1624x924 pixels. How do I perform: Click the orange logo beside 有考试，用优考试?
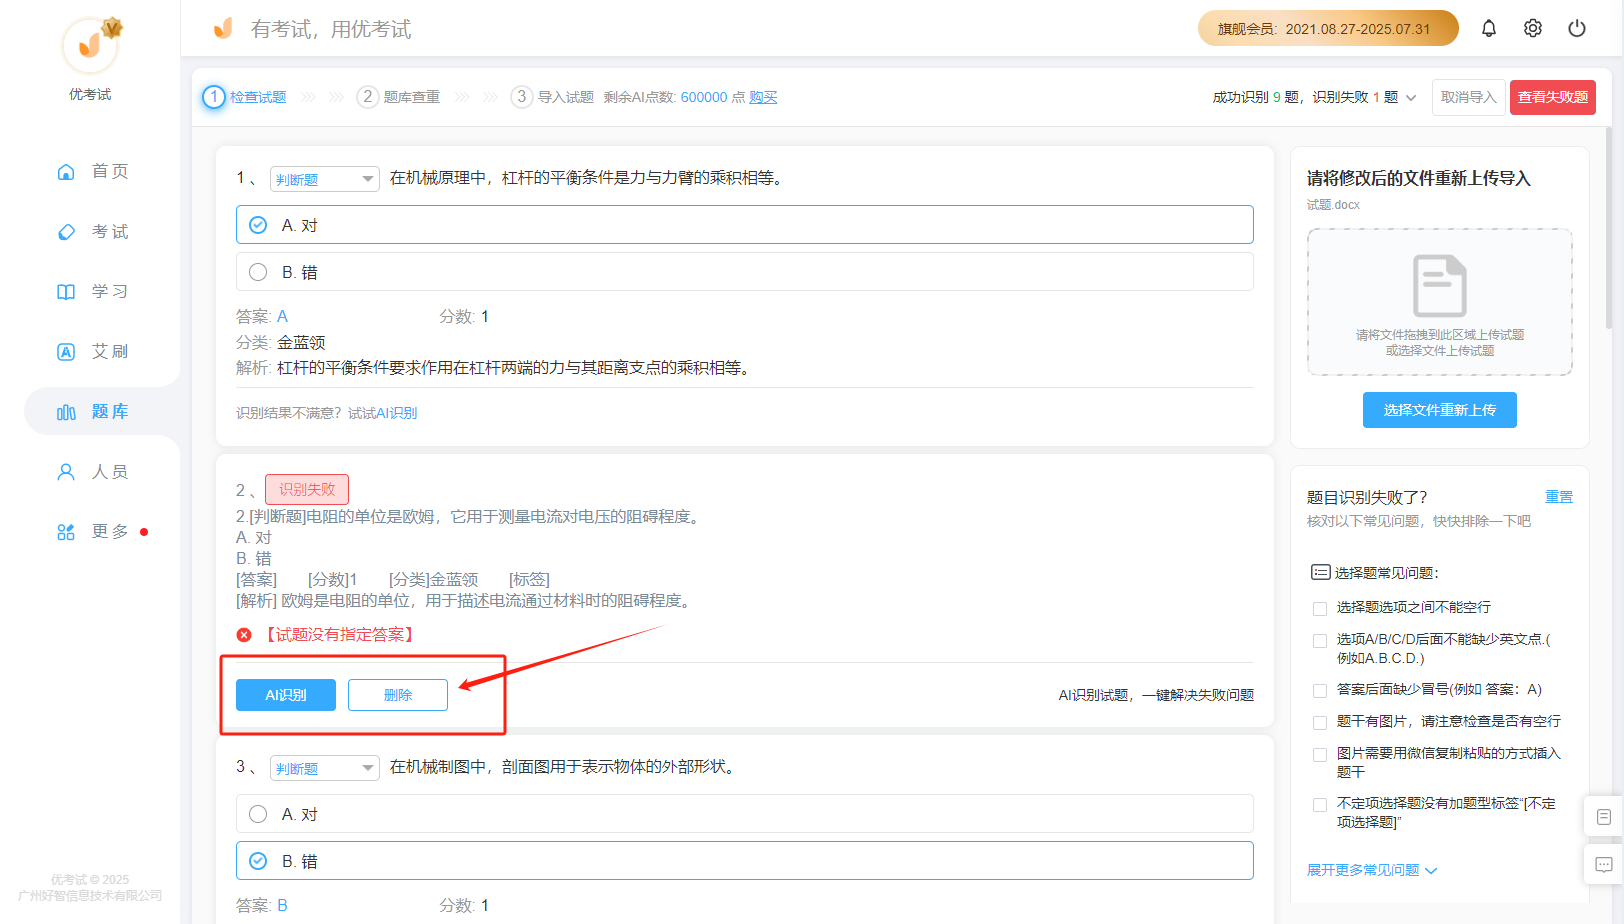pos(223,28)
